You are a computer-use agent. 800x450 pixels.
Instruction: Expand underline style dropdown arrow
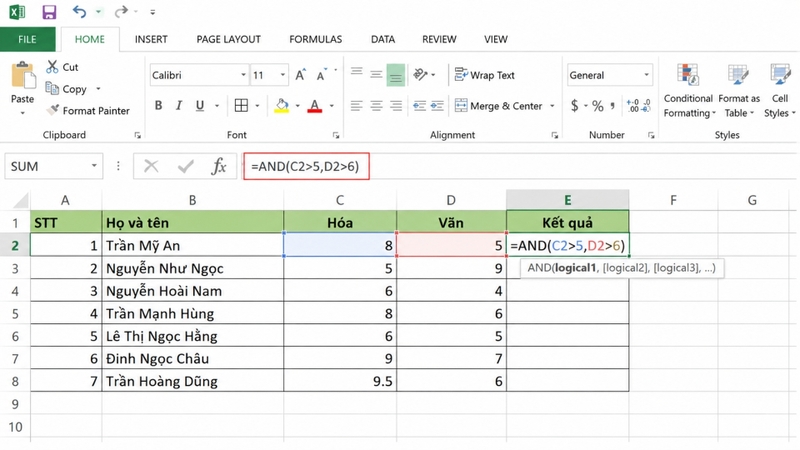pyautogui.click(x=217, y=106)
